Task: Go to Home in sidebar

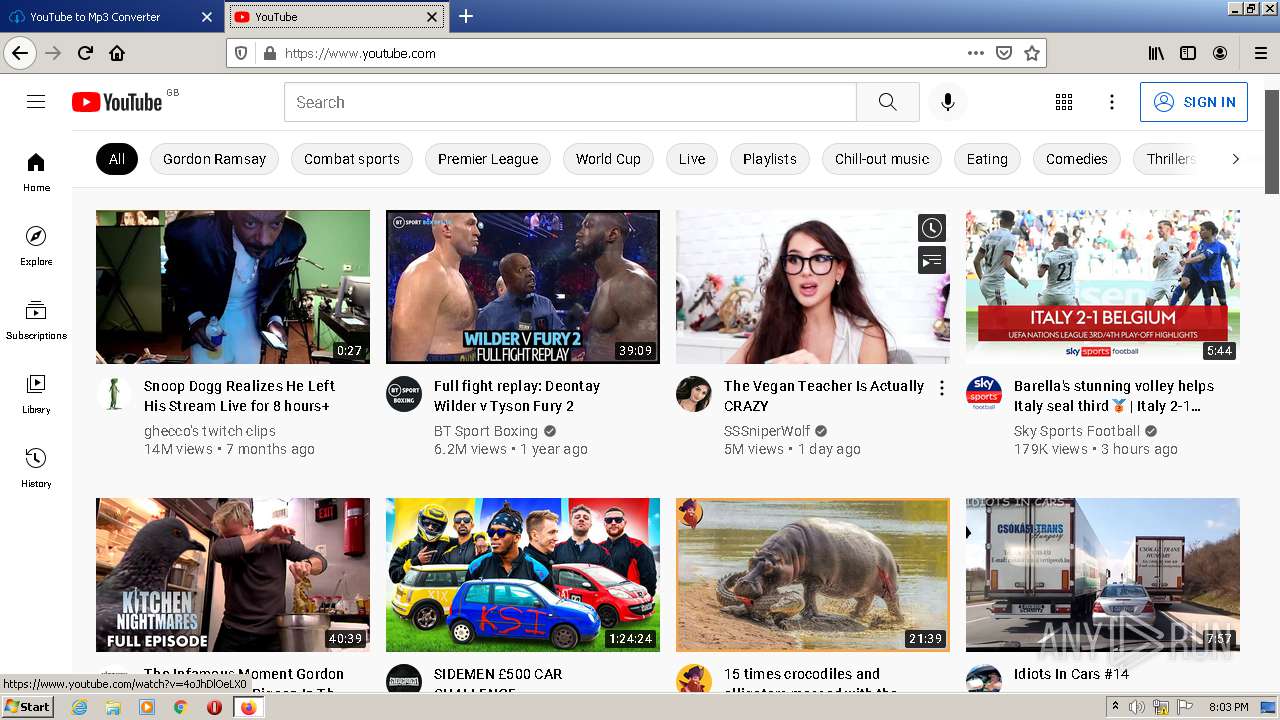Action: [x=36, y=172]
